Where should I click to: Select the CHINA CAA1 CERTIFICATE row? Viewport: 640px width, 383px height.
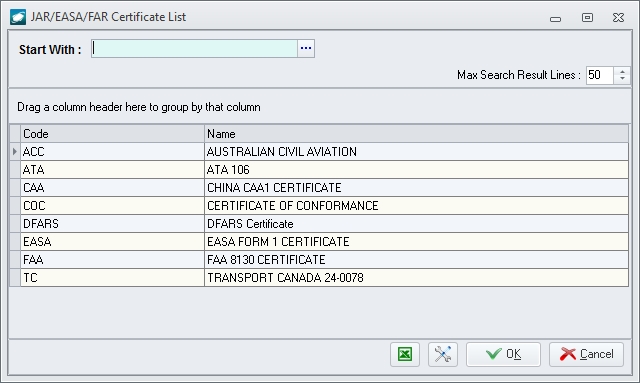click(324, 187)
